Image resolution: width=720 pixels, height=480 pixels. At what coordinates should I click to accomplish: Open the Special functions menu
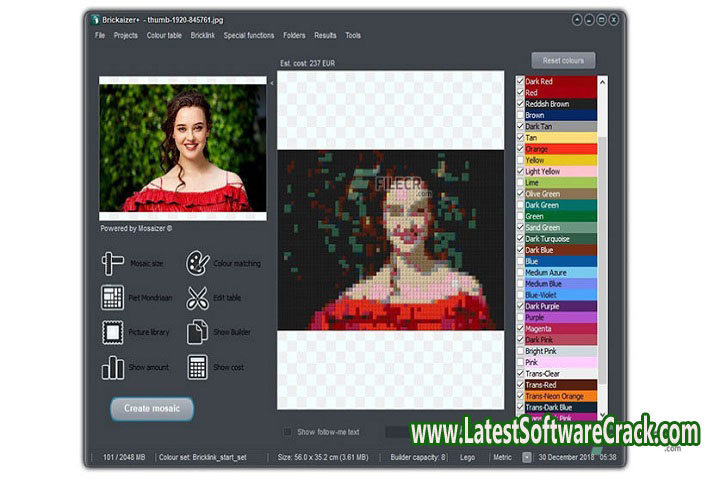tap(248, 35)
